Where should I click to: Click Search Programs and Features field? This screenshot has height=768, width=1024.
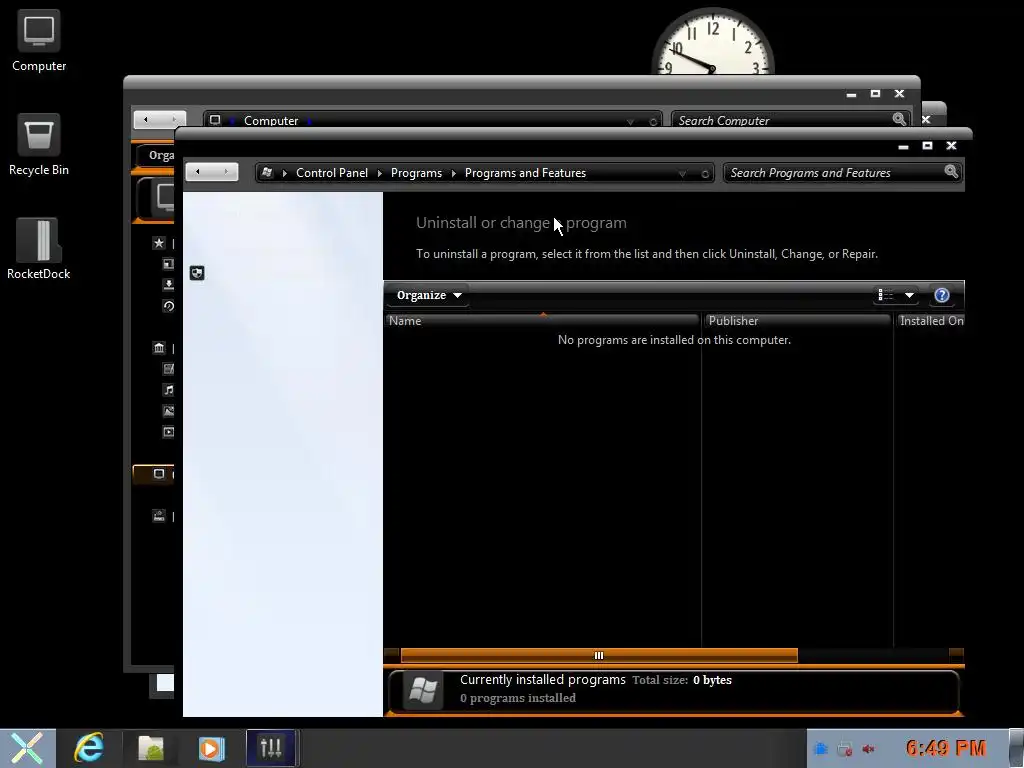point(842,172)
